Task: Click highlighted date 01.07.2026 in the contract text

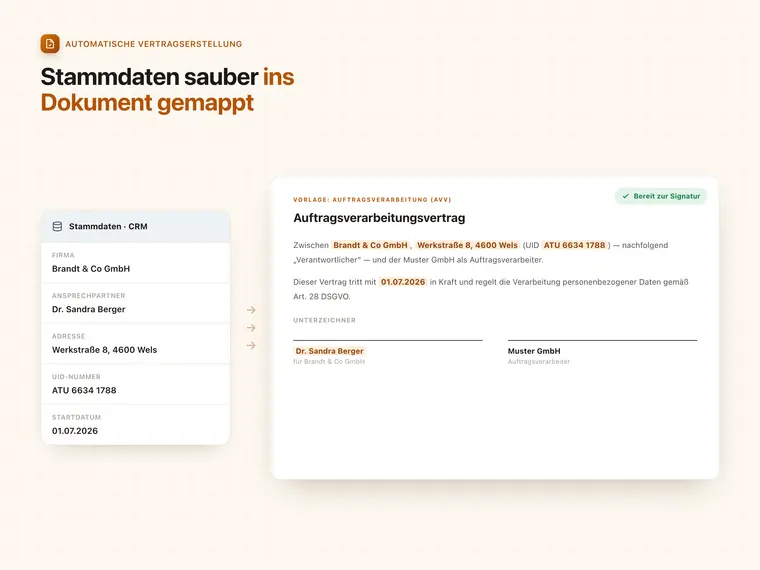Action: pyautogui.click(x=403, y=282)
